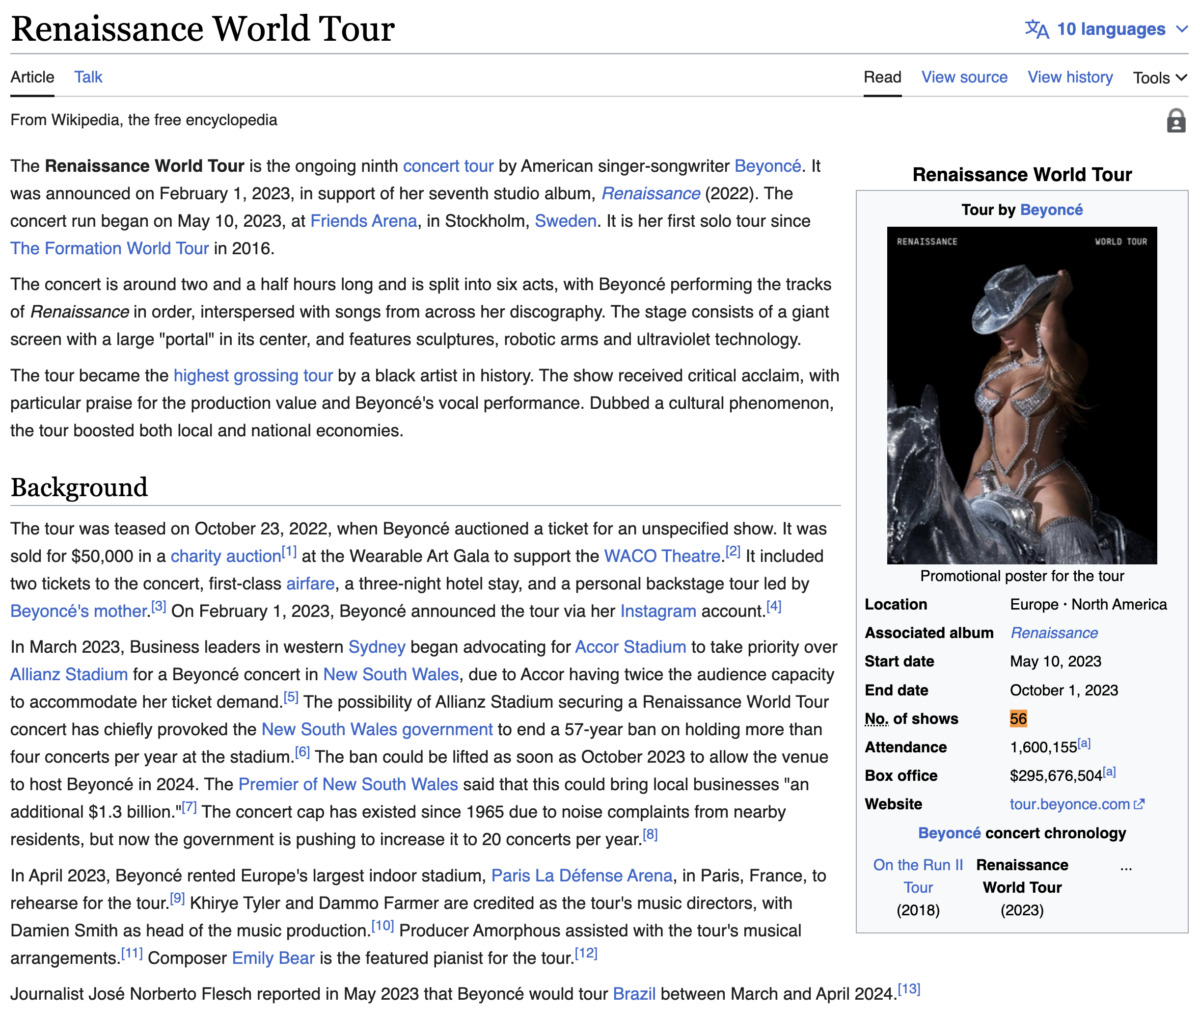Click citation footnote [12]
This screenshot has width=1200, height=1010.
click(586, 953)
